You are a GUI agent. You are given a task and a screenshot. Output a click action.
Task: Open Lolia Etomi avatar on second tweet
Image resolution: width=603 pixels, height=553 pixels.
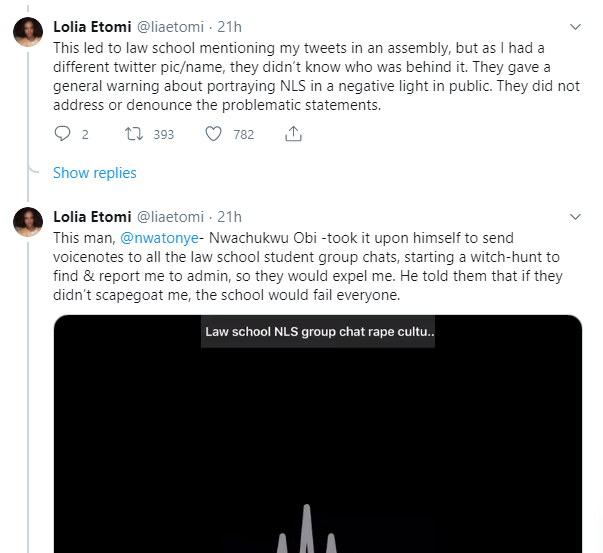pyautogui.click(x=28, y=222)
